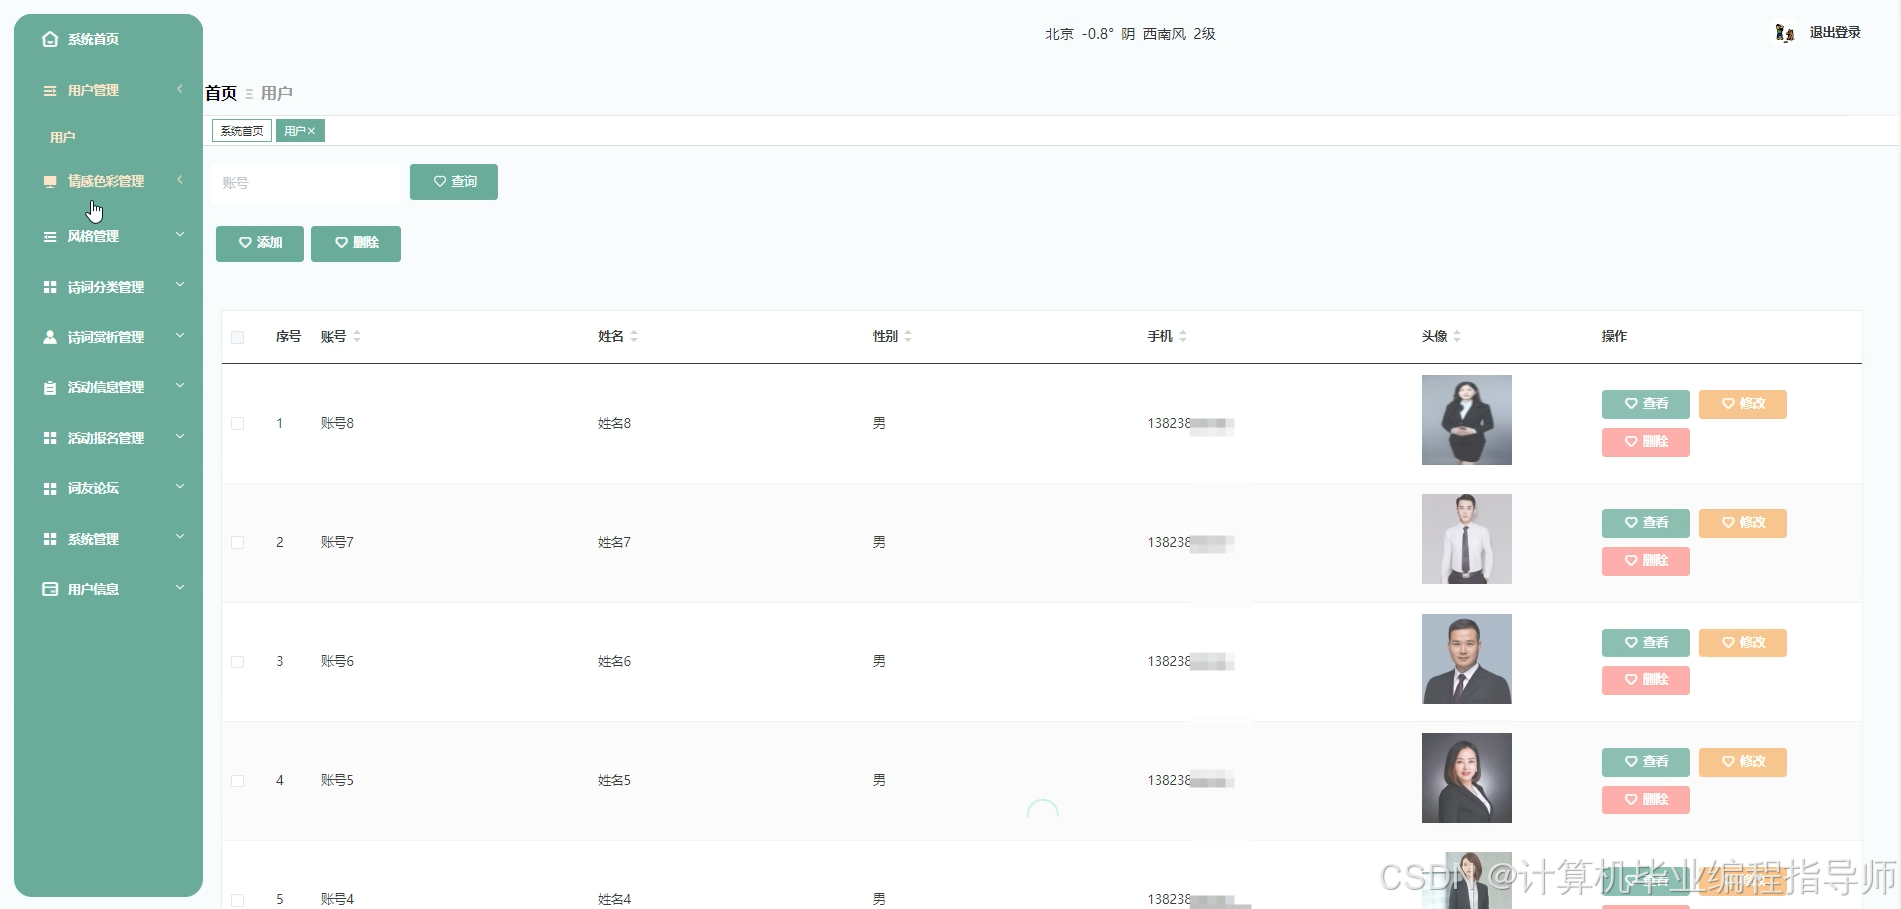The height and width of the screenshot is (909, 1901).
Task: Check the row checkbox for 账号5
Action: click(x=237, y=780)
